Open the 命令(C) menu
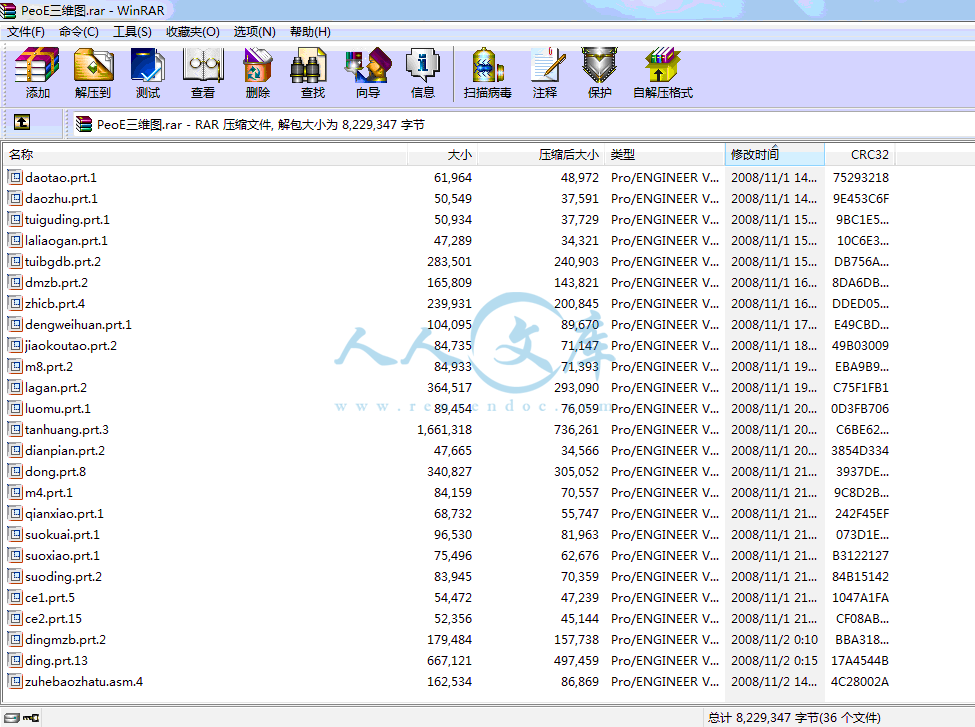Image resolution: width=975 pixels, height=727 pixels. [78, 32]
